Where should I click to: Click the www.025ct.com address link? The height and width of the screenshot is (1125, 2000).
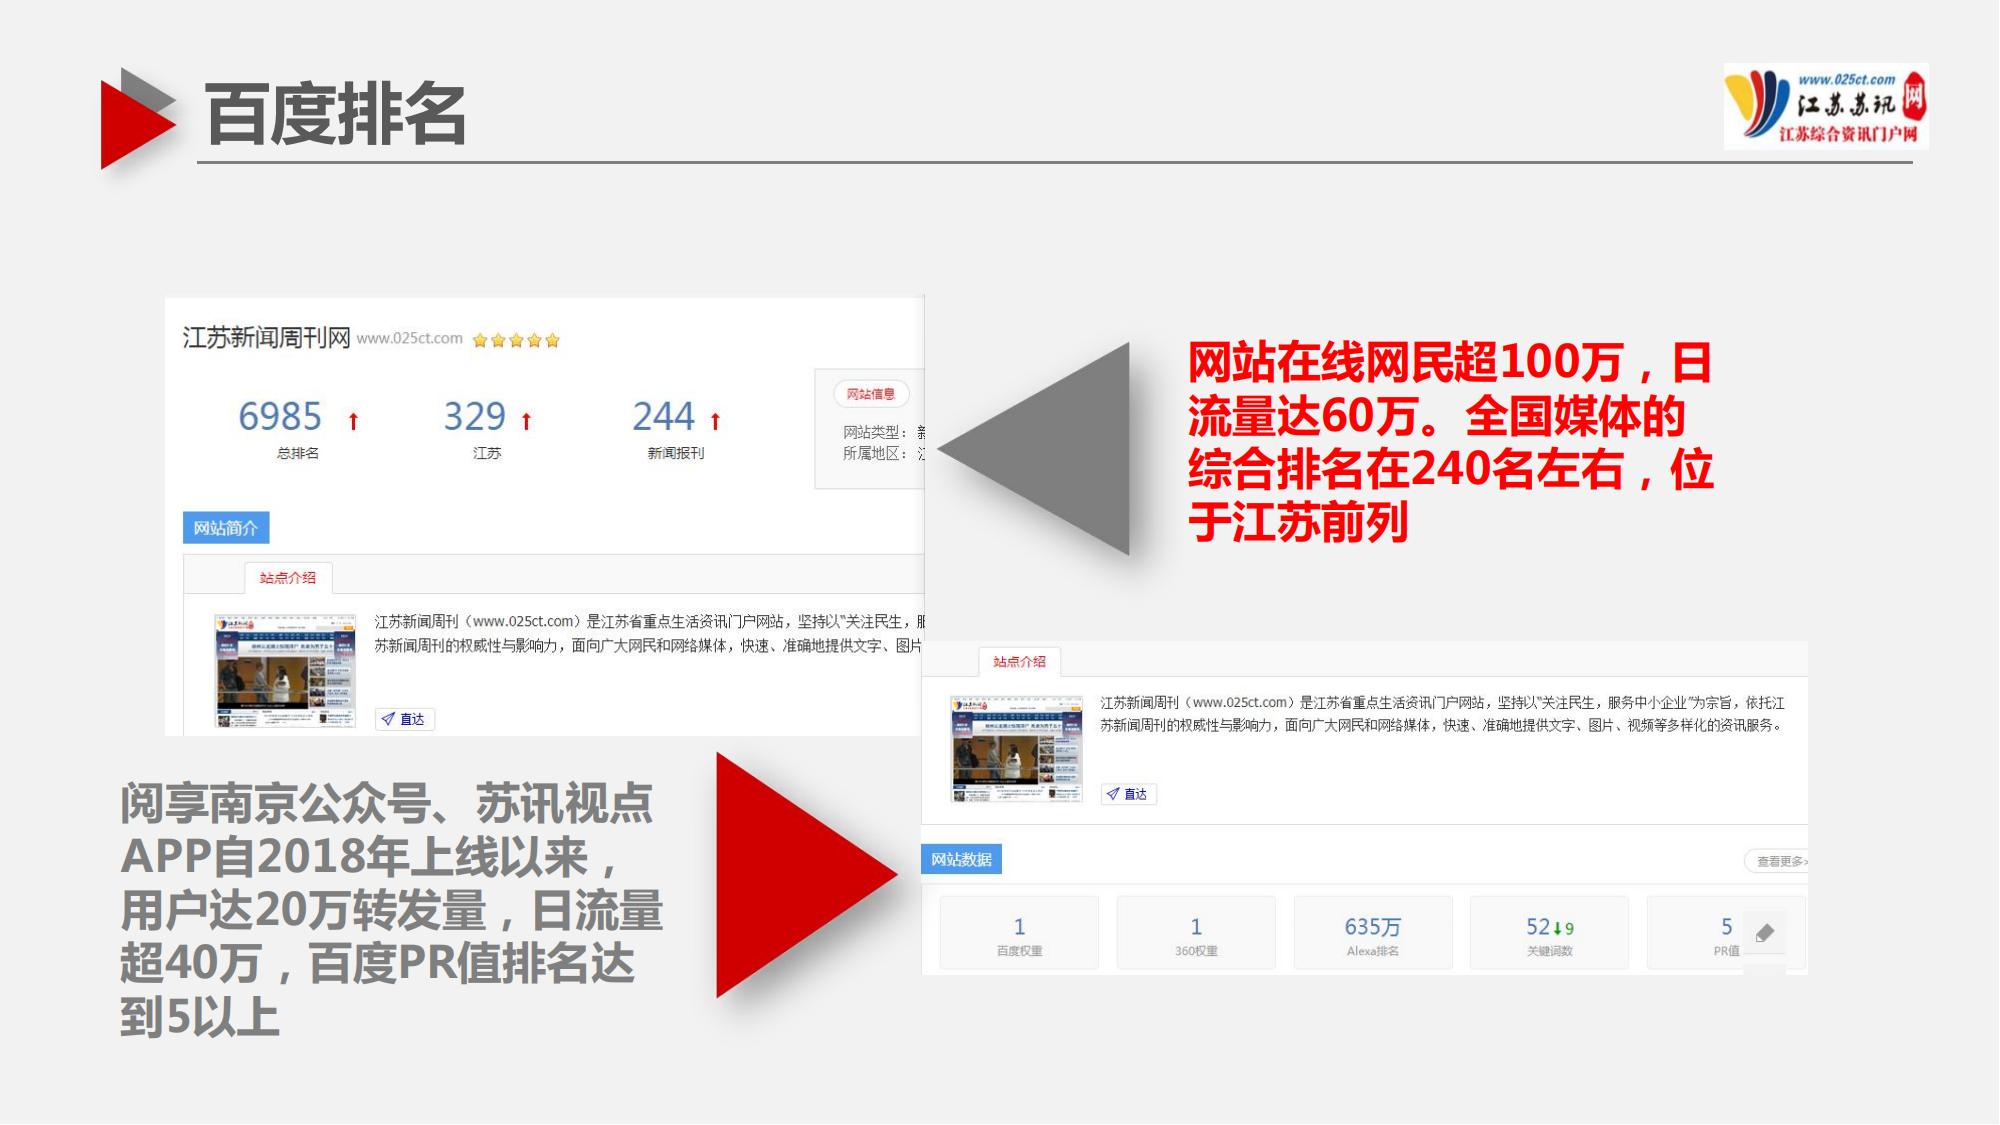pos(412,339)
